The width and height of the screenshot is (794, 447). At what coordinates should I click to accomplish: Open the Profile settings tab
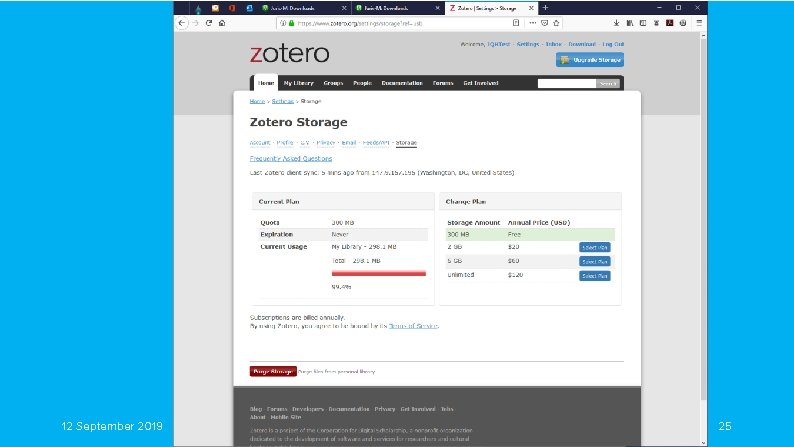tap(285, 143)
